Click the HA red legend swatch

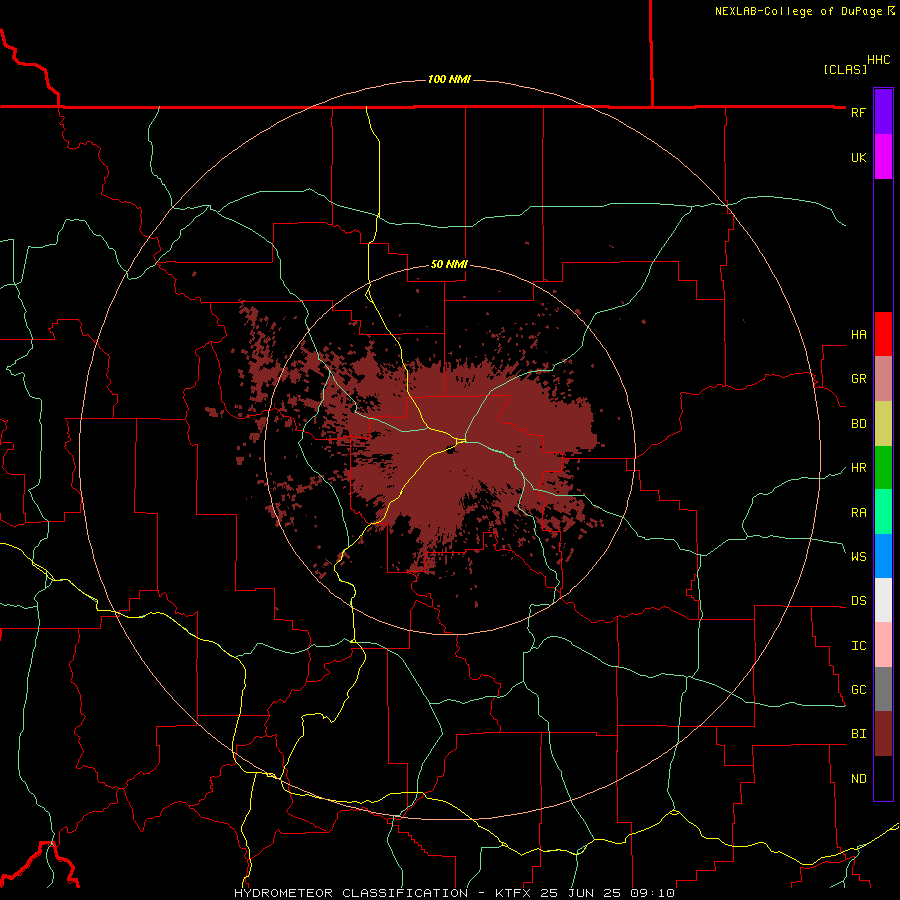pos(883,334)
